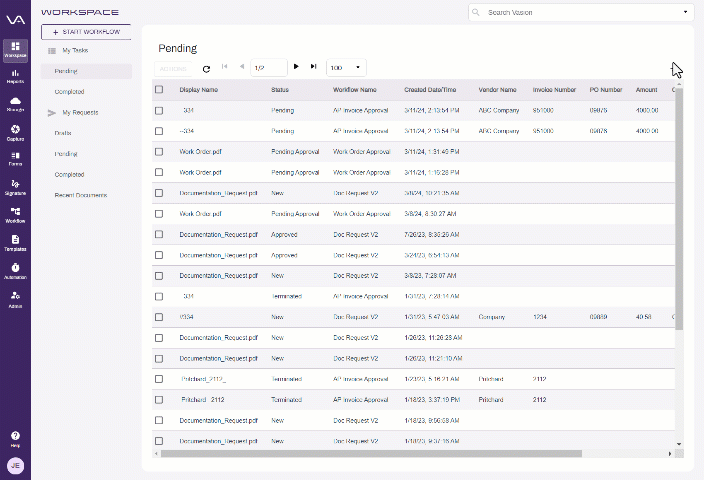Image resolution: width=704 pixels, height=480 pixels.
Task: Select Completed under My Tasks
Action: [69, 92]
